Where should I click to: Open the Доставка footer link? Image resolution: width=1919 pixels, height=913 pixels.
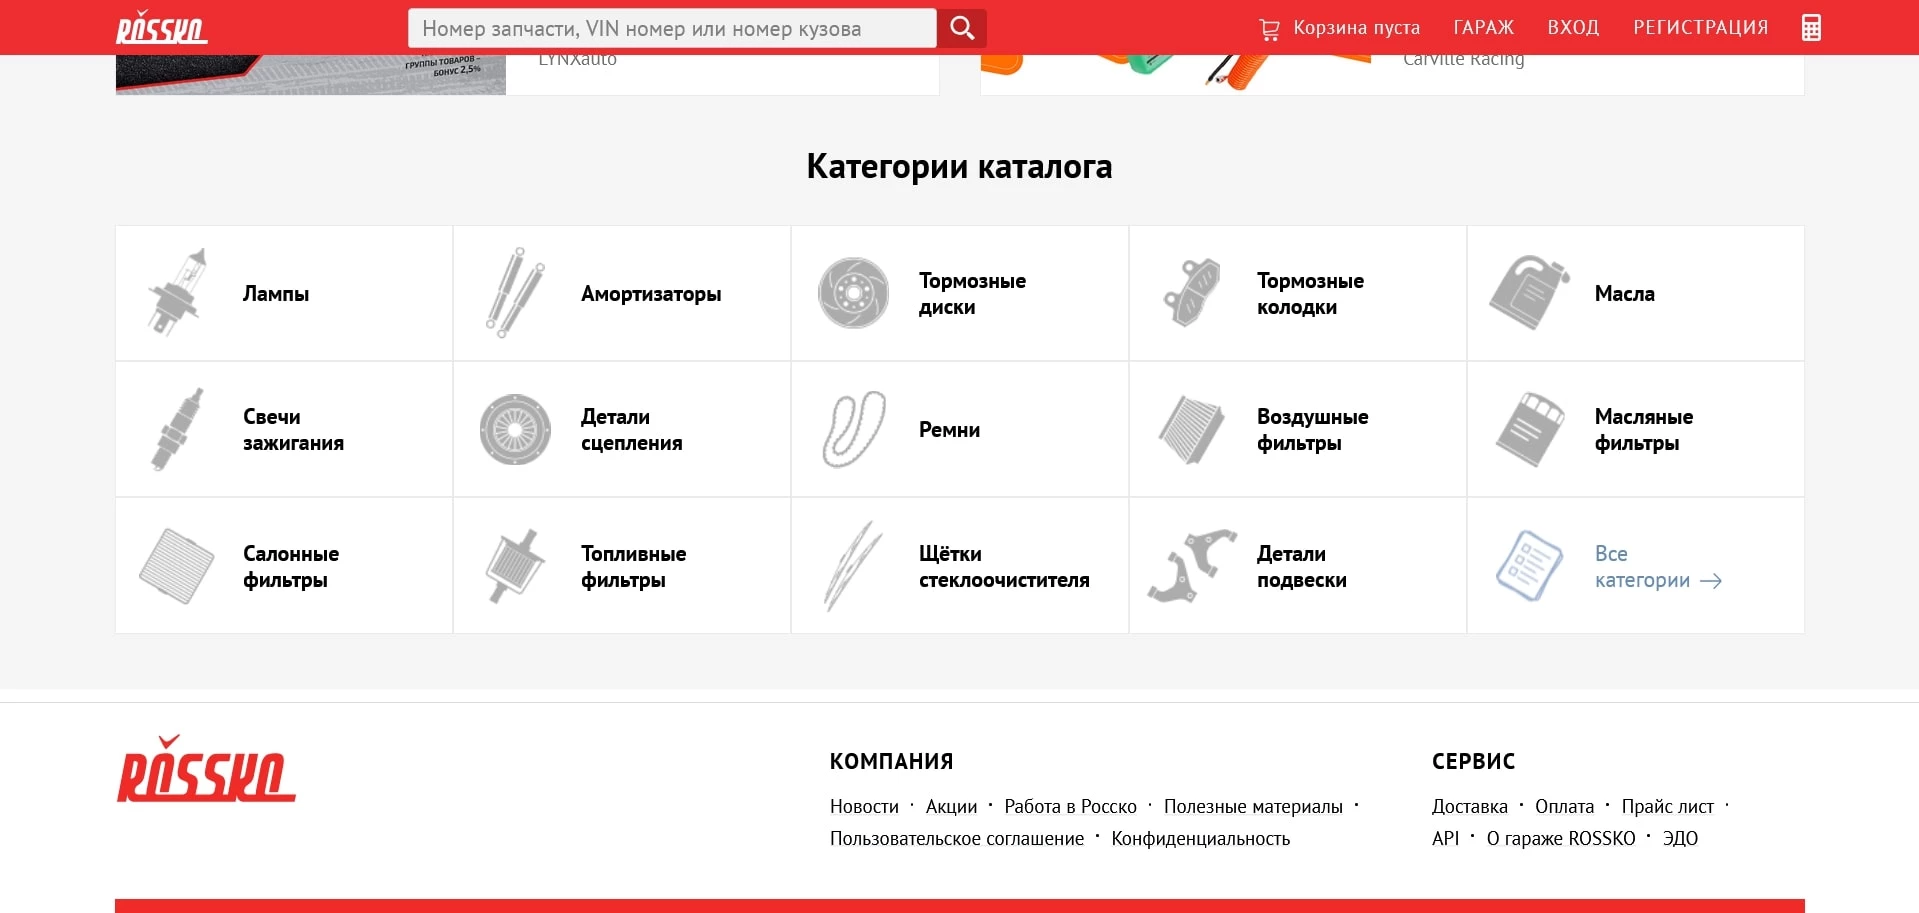[x=1469, y=807]
